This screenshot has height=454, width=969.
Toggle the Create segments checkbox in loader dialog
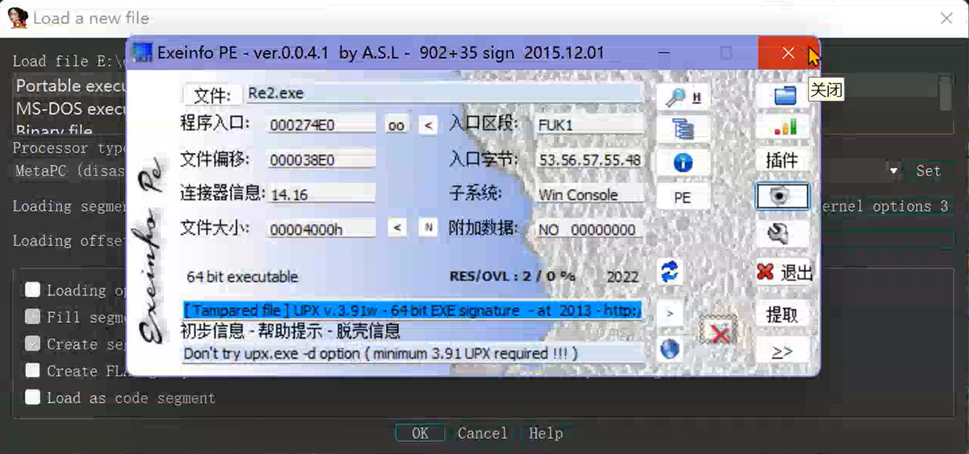[33, 343]
